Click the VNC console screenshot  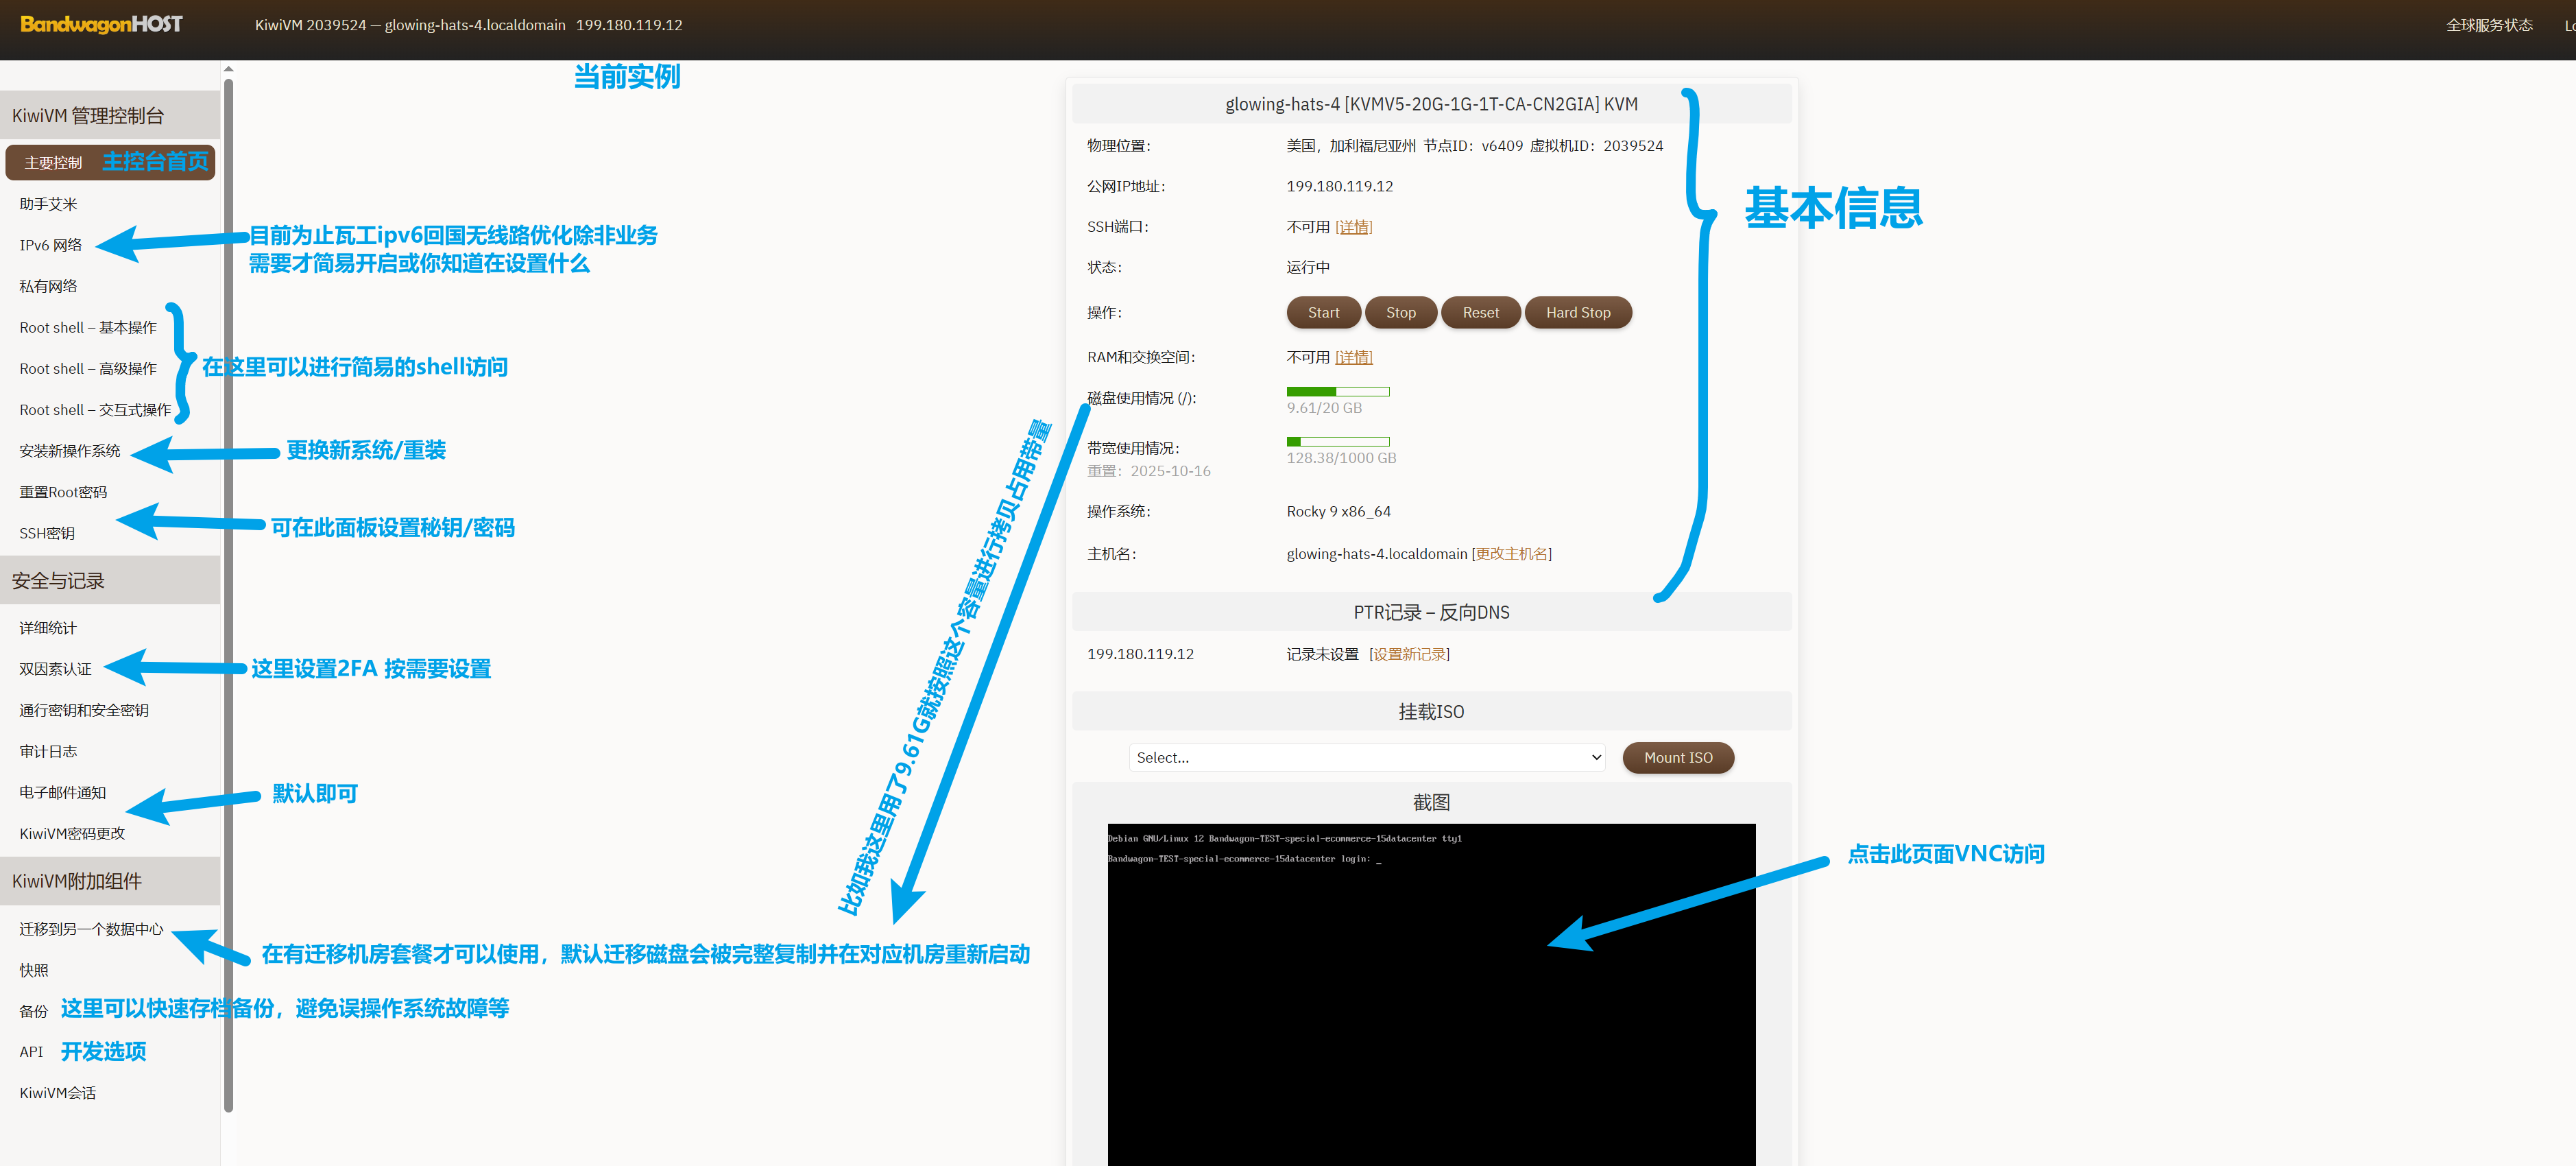tap(1431, 994)
